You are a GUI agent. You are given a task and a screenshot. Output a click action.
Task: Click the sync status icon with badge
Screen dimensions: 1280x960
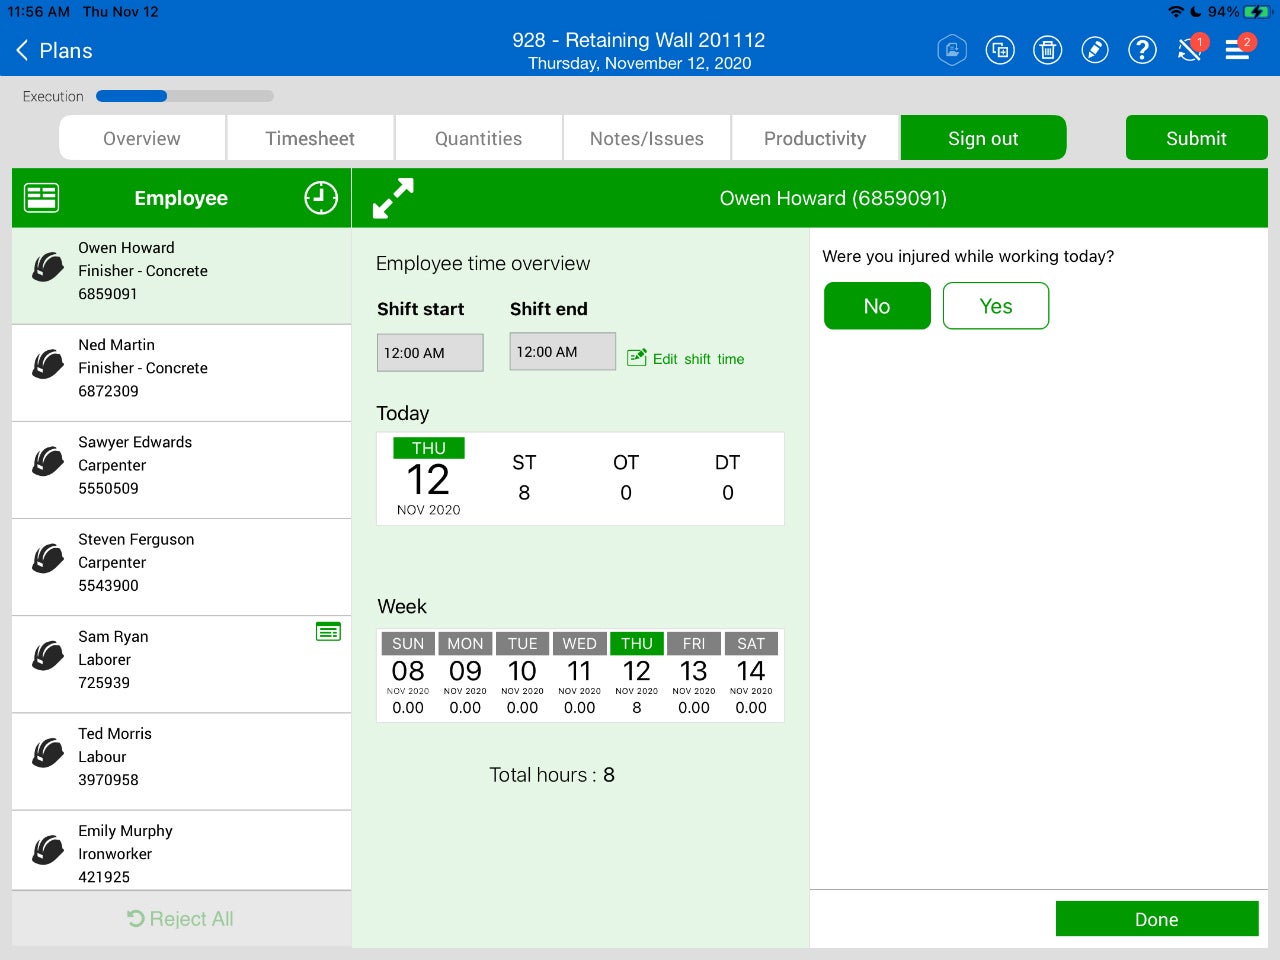pos(1190,50)
